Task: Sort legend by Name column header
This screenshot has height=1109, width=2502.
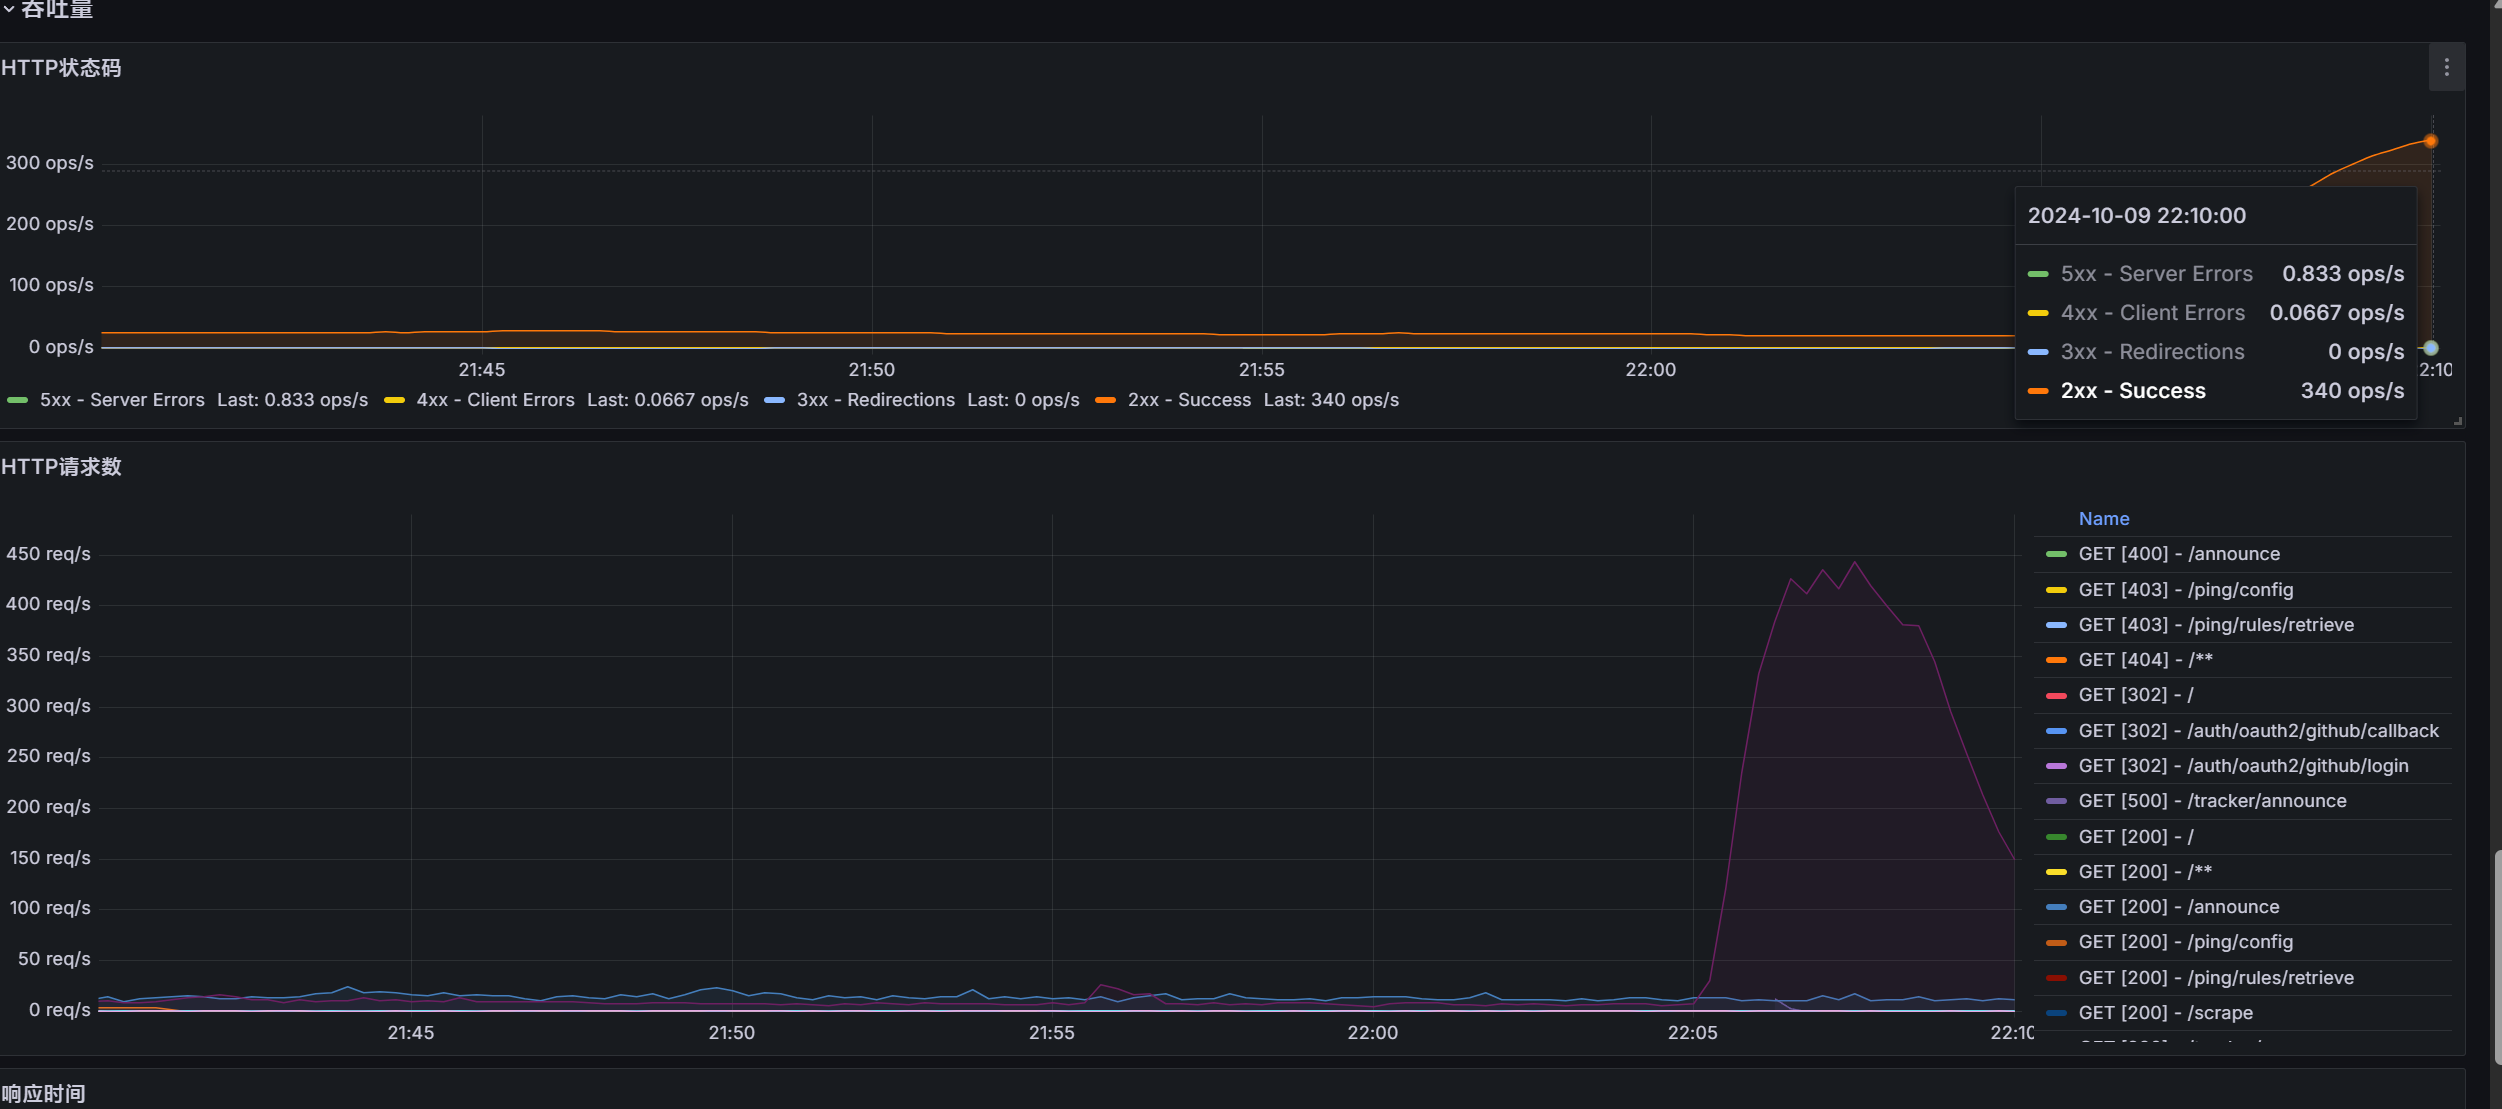Action: pyautogui.click(x=2103, y=519)
